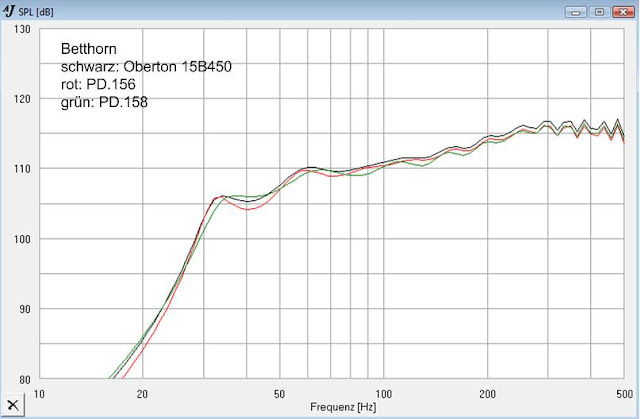Minimize the SPL [dB] window
Screen dimensions: 640x419
tap(576, 12)
